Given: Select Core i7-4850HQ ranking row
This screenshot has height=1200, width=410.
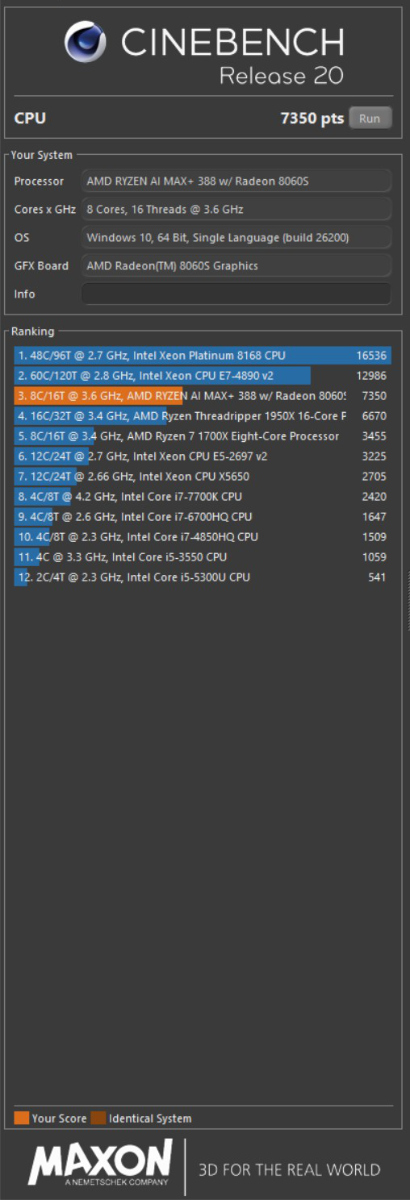Looking at the screenshot, I should [202, 537].
